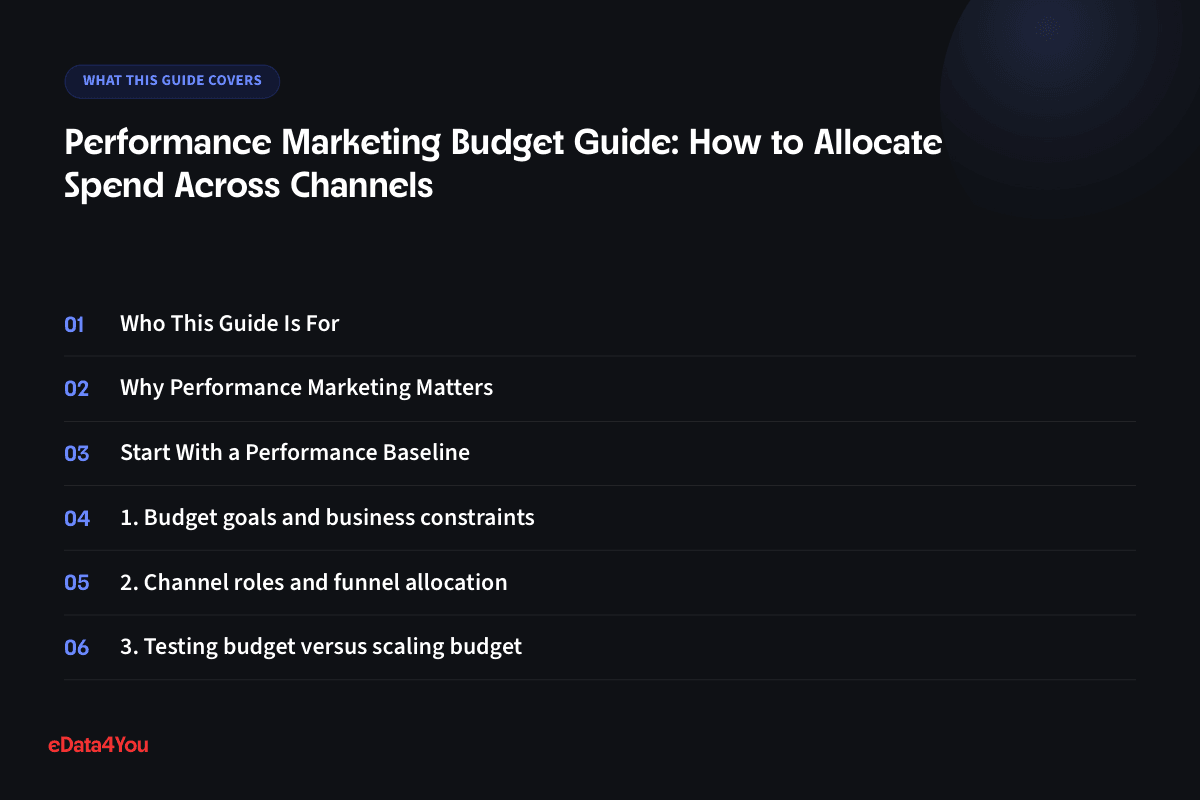The width and height of the screenshot is (1200, 800).
Task: Select the guide title heading text
Action: tap(503, 164)
